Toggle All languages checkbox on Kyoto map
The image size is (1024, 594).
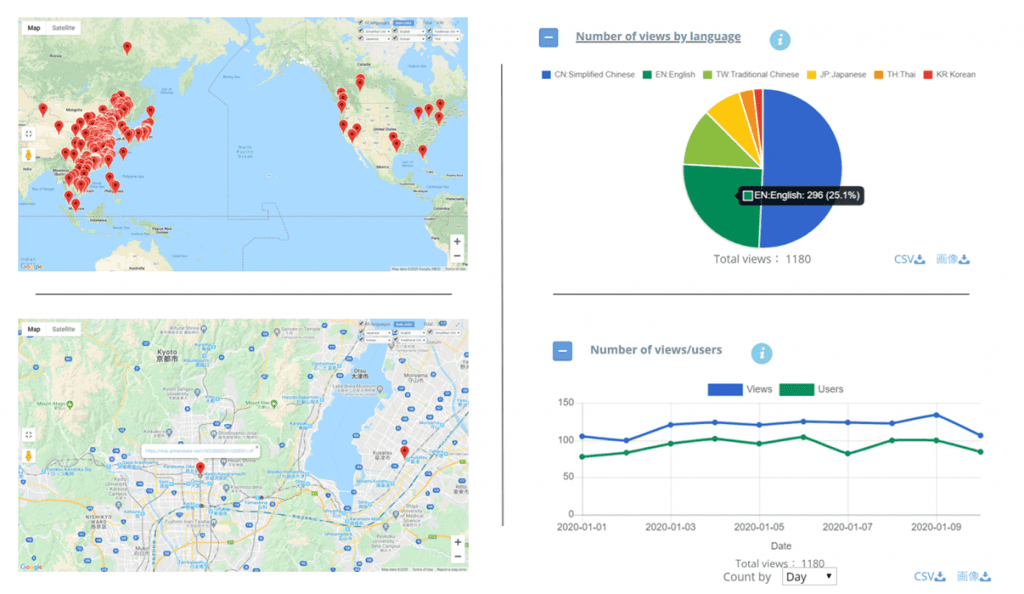point(361,324)
